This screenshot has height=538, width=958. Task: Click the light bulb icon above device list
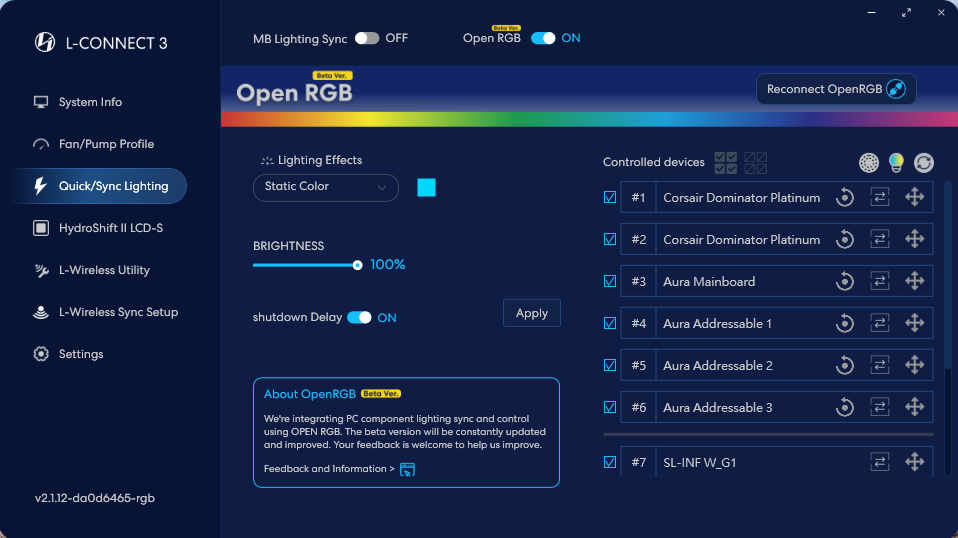point(897,162)
